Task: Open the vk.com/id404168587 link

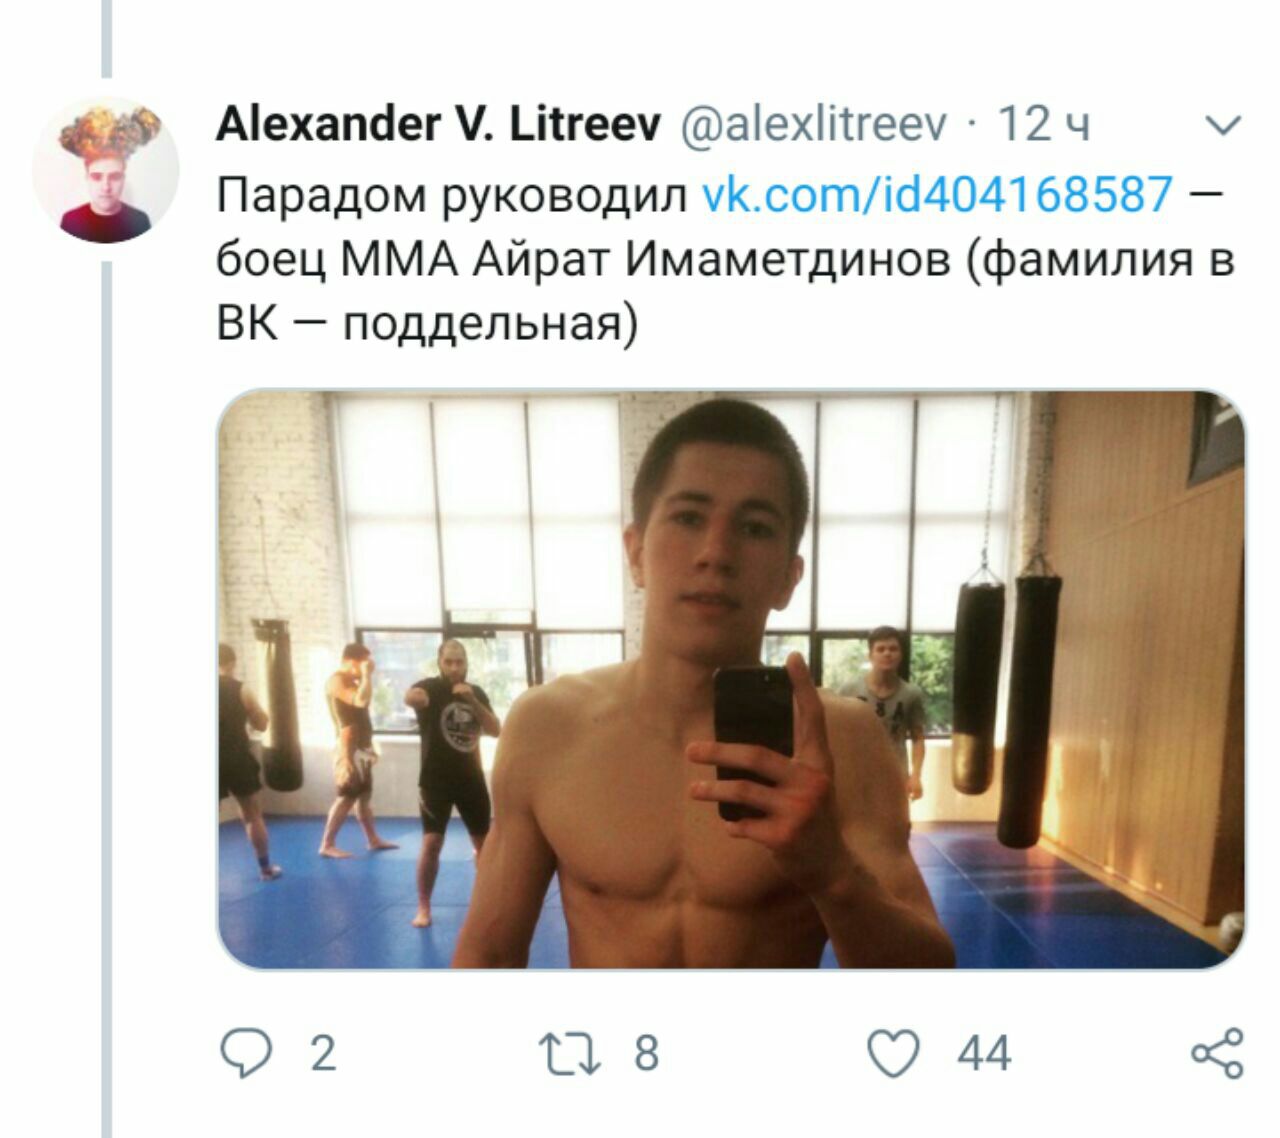Action: point(938,193)
